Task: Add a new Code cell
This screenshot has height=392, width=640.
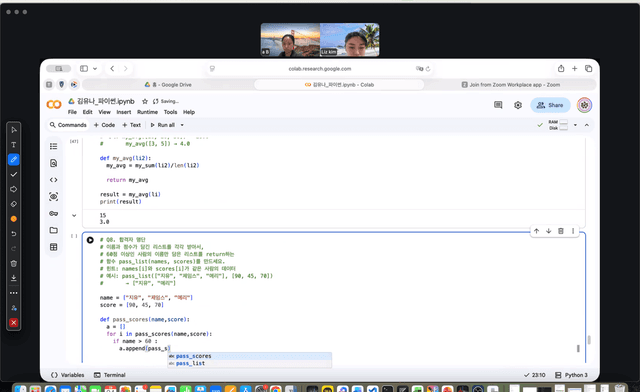Action: (104, 125)
